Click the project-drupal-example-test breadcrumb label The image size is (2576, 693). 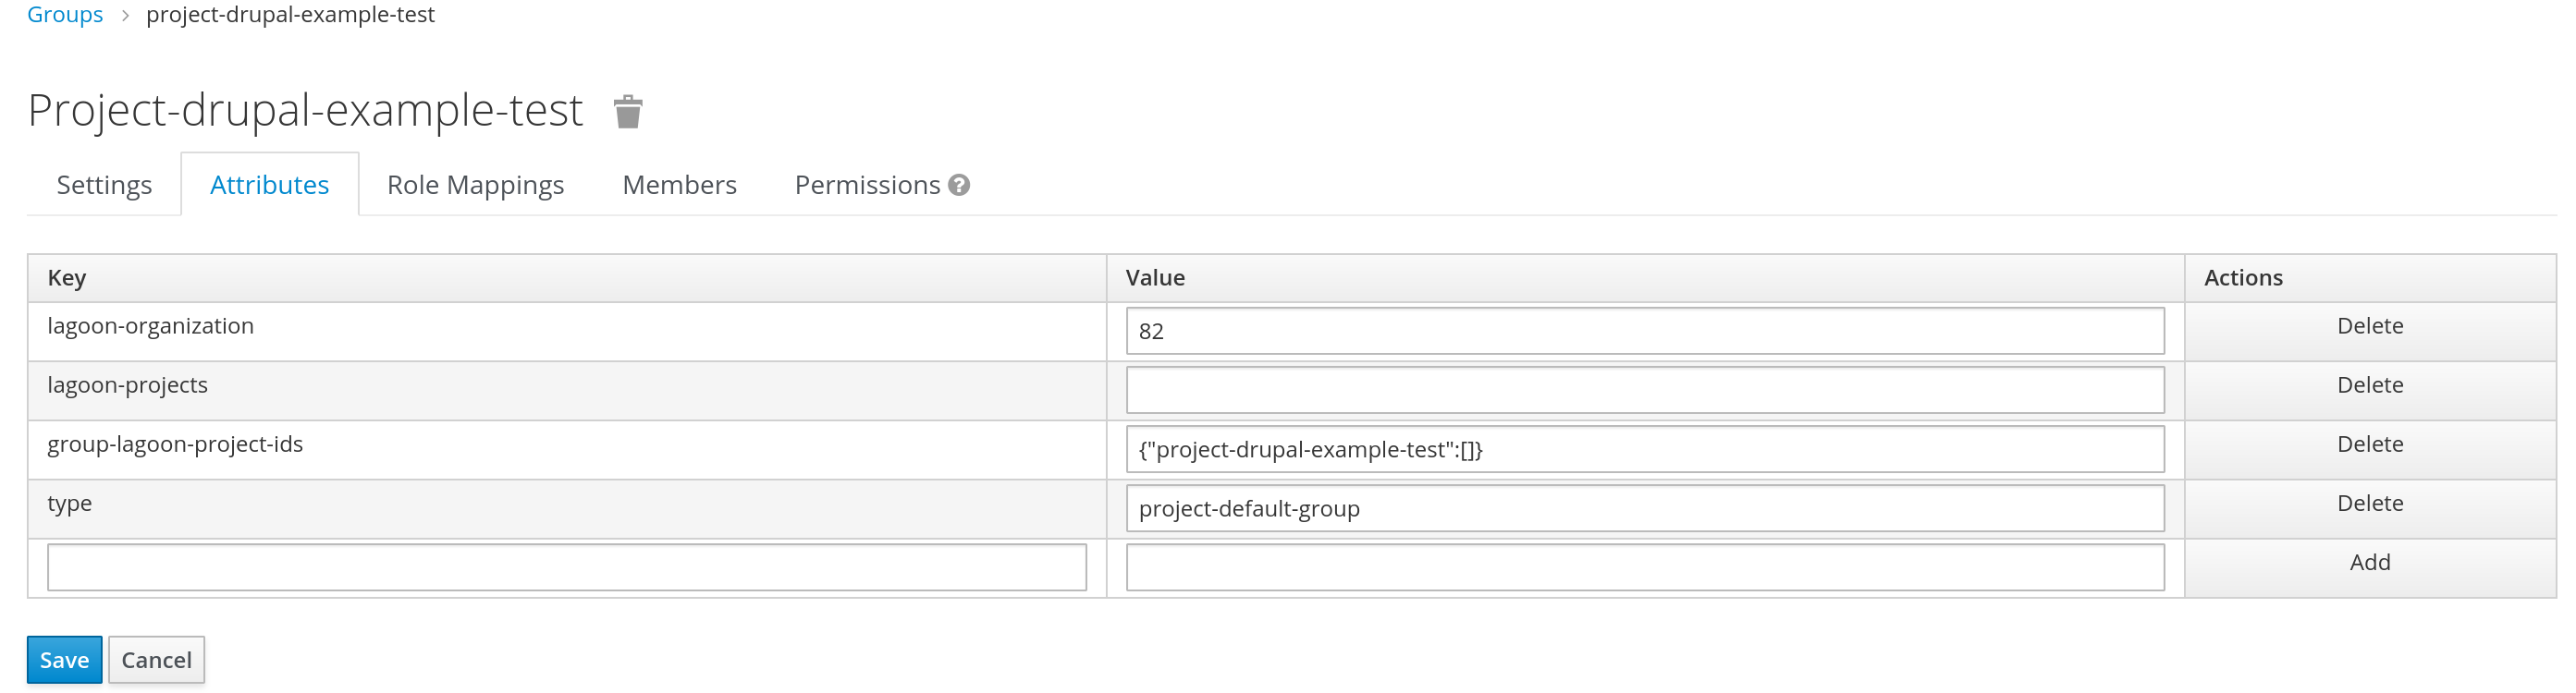[291, 14]
